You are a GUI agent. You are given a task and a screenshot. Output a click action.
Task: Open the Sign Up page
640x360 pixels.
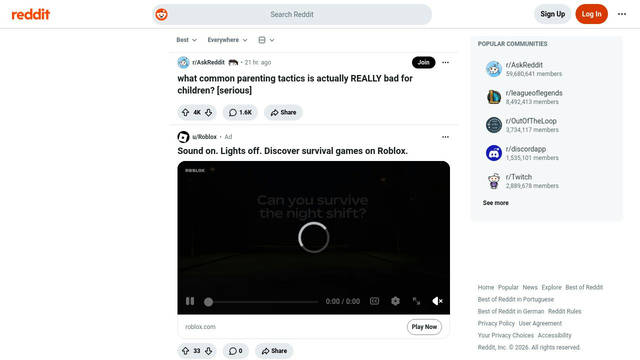pyautogui.click(x=552, y=14)
